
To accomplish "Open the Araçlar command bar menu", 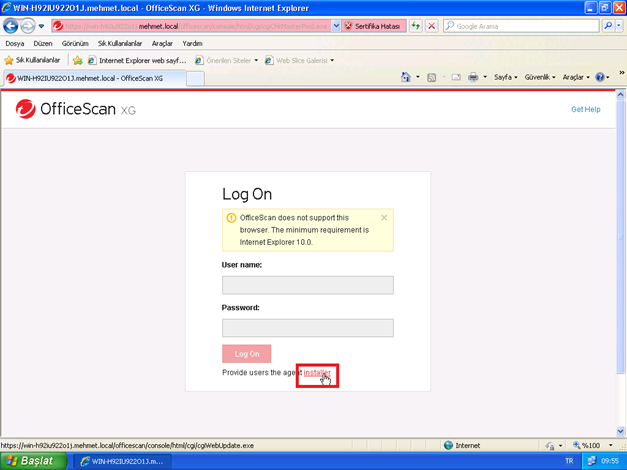I will pos(576,77).
